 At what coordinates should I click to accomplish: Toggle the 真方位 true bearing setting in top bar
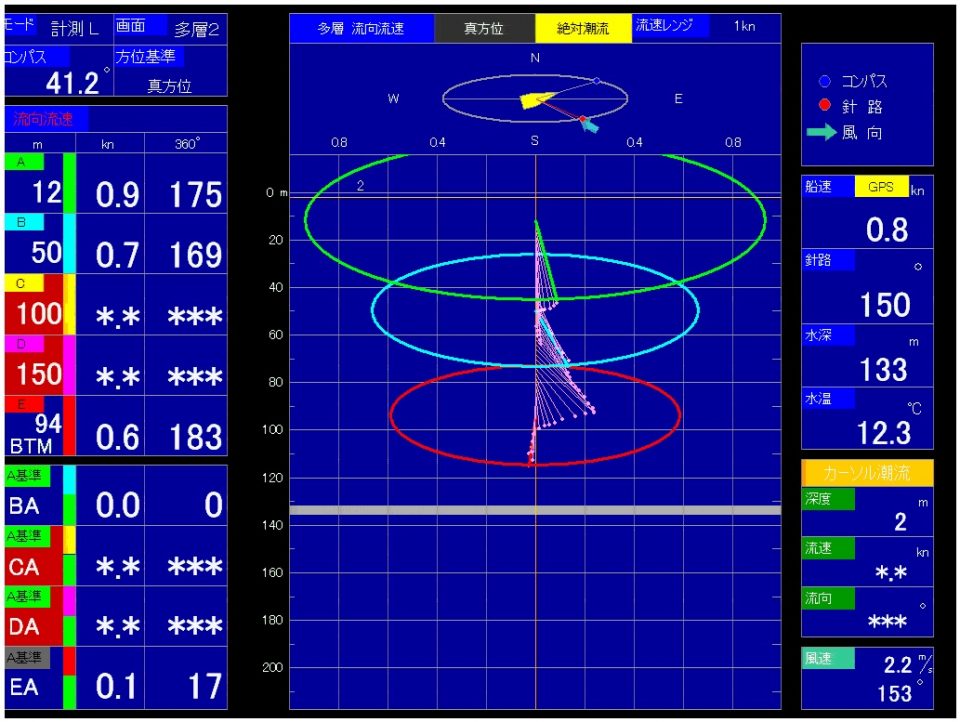tap(484, 29)
